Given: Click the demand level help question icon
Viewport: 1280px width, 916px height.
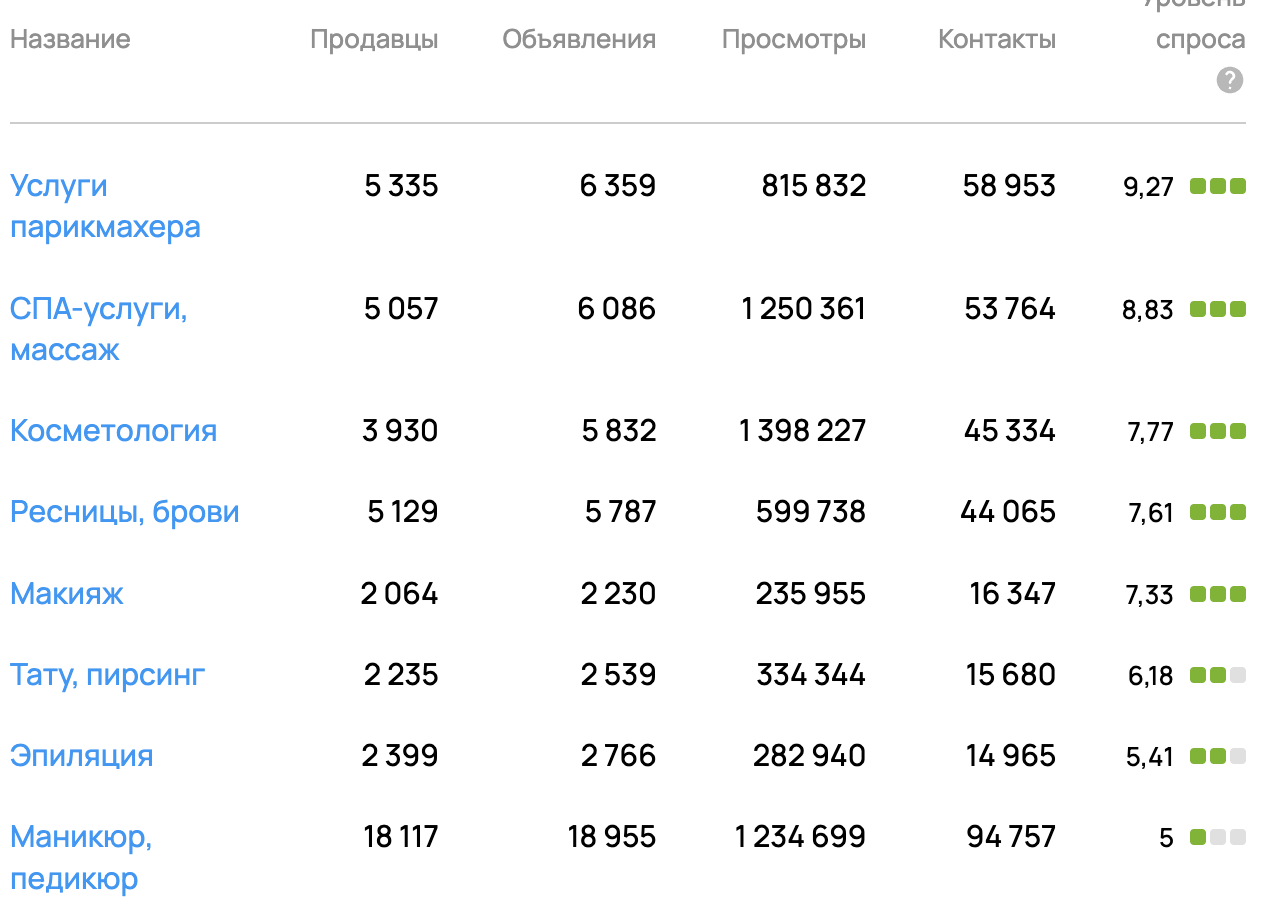Looking at the screenshot, I should click(x=1230, y=81).
